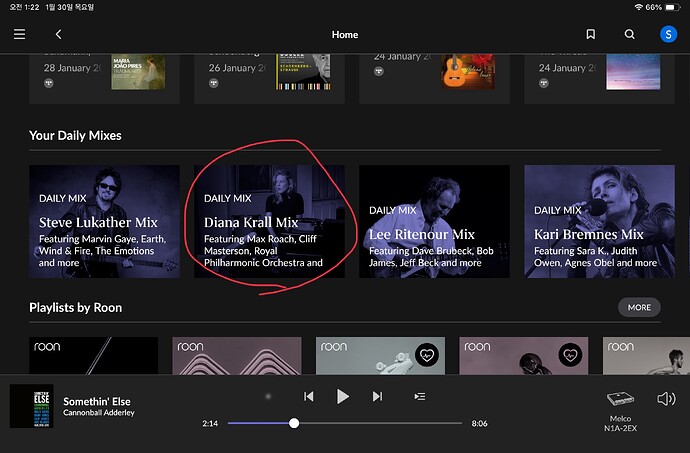Toggle the heart on third Roon playlist
This screenshot has width=690, height=453.
tap(426, 355)
